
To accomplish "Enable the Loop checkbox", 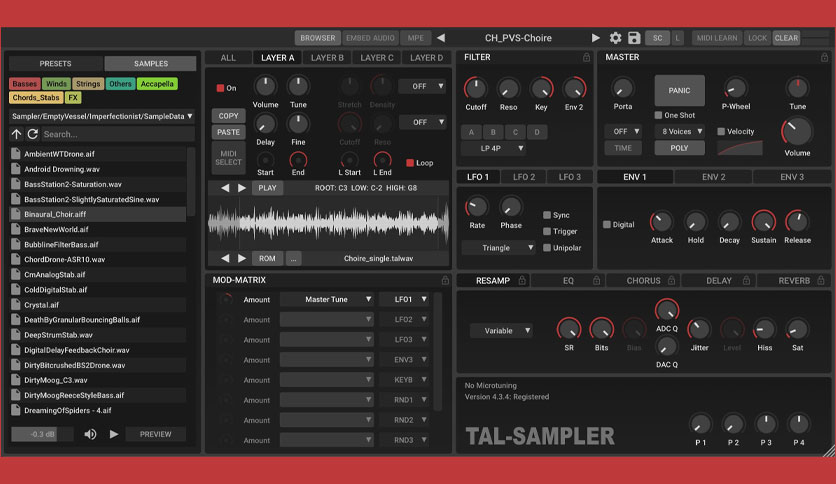I will click(410, 163).
